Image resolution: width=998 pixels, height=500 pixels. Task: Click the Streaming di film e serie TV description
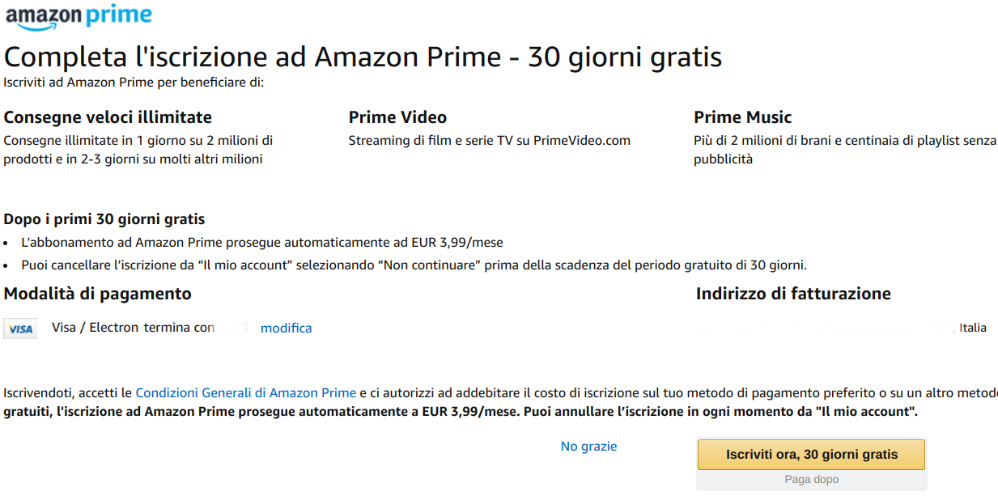(489, 141)
